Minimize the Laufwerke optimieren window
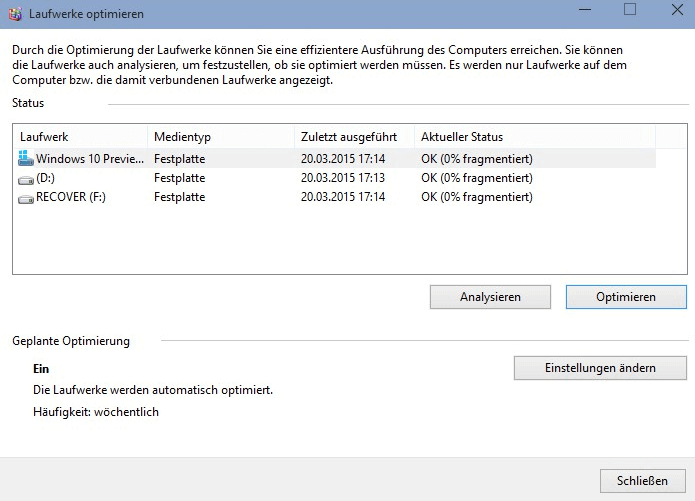This screenshot has width=695, height=501. [x=585, y=10]
